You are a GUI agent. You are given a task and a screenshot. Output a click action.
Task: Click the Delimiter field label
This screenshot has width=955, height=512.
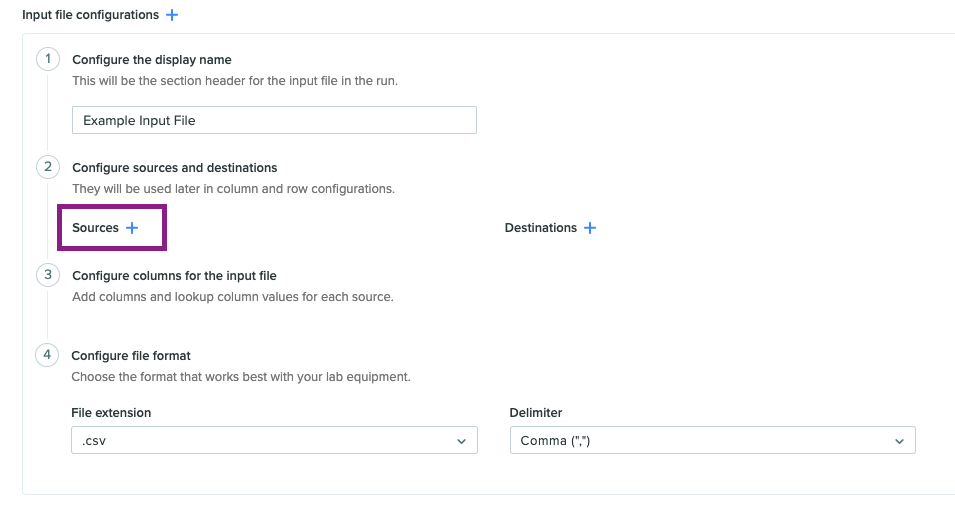[x=535, y=413]
